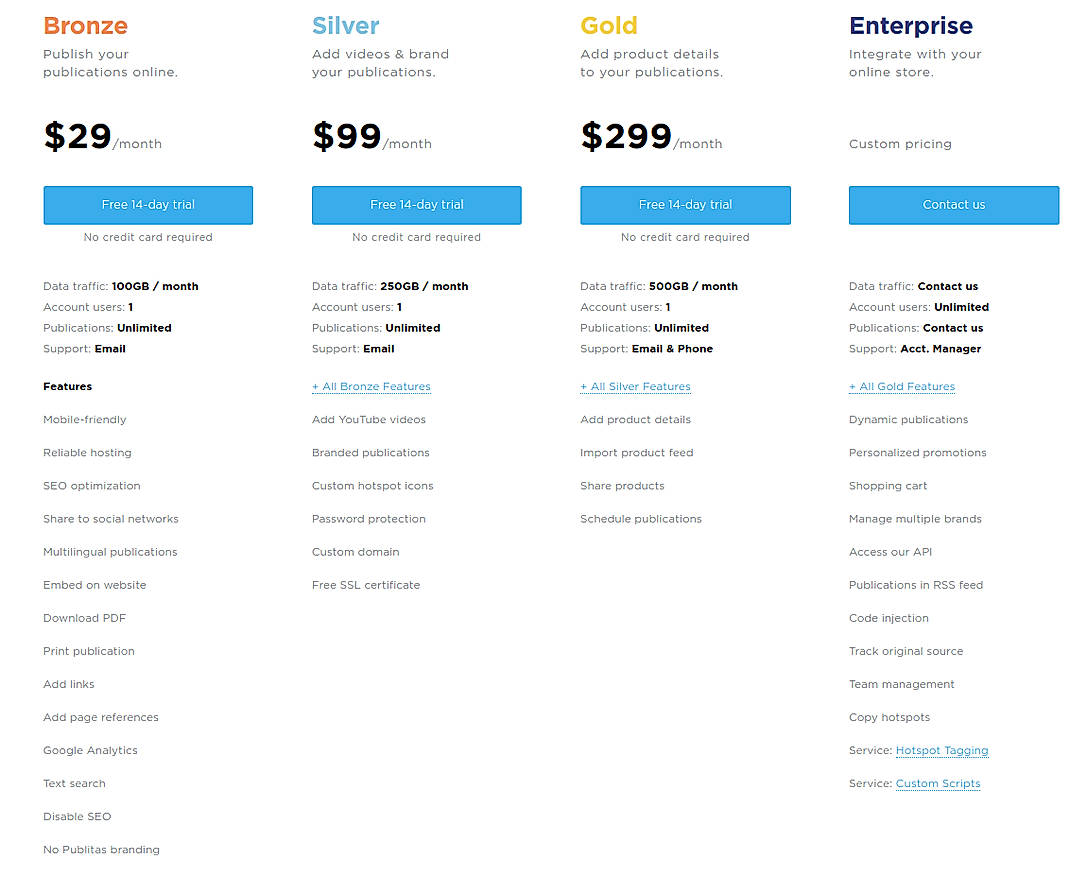The height and width of the screenshot is (873, 1070).
Task: Expand All Gold Features in Enterprise plan
Action: 902,386
